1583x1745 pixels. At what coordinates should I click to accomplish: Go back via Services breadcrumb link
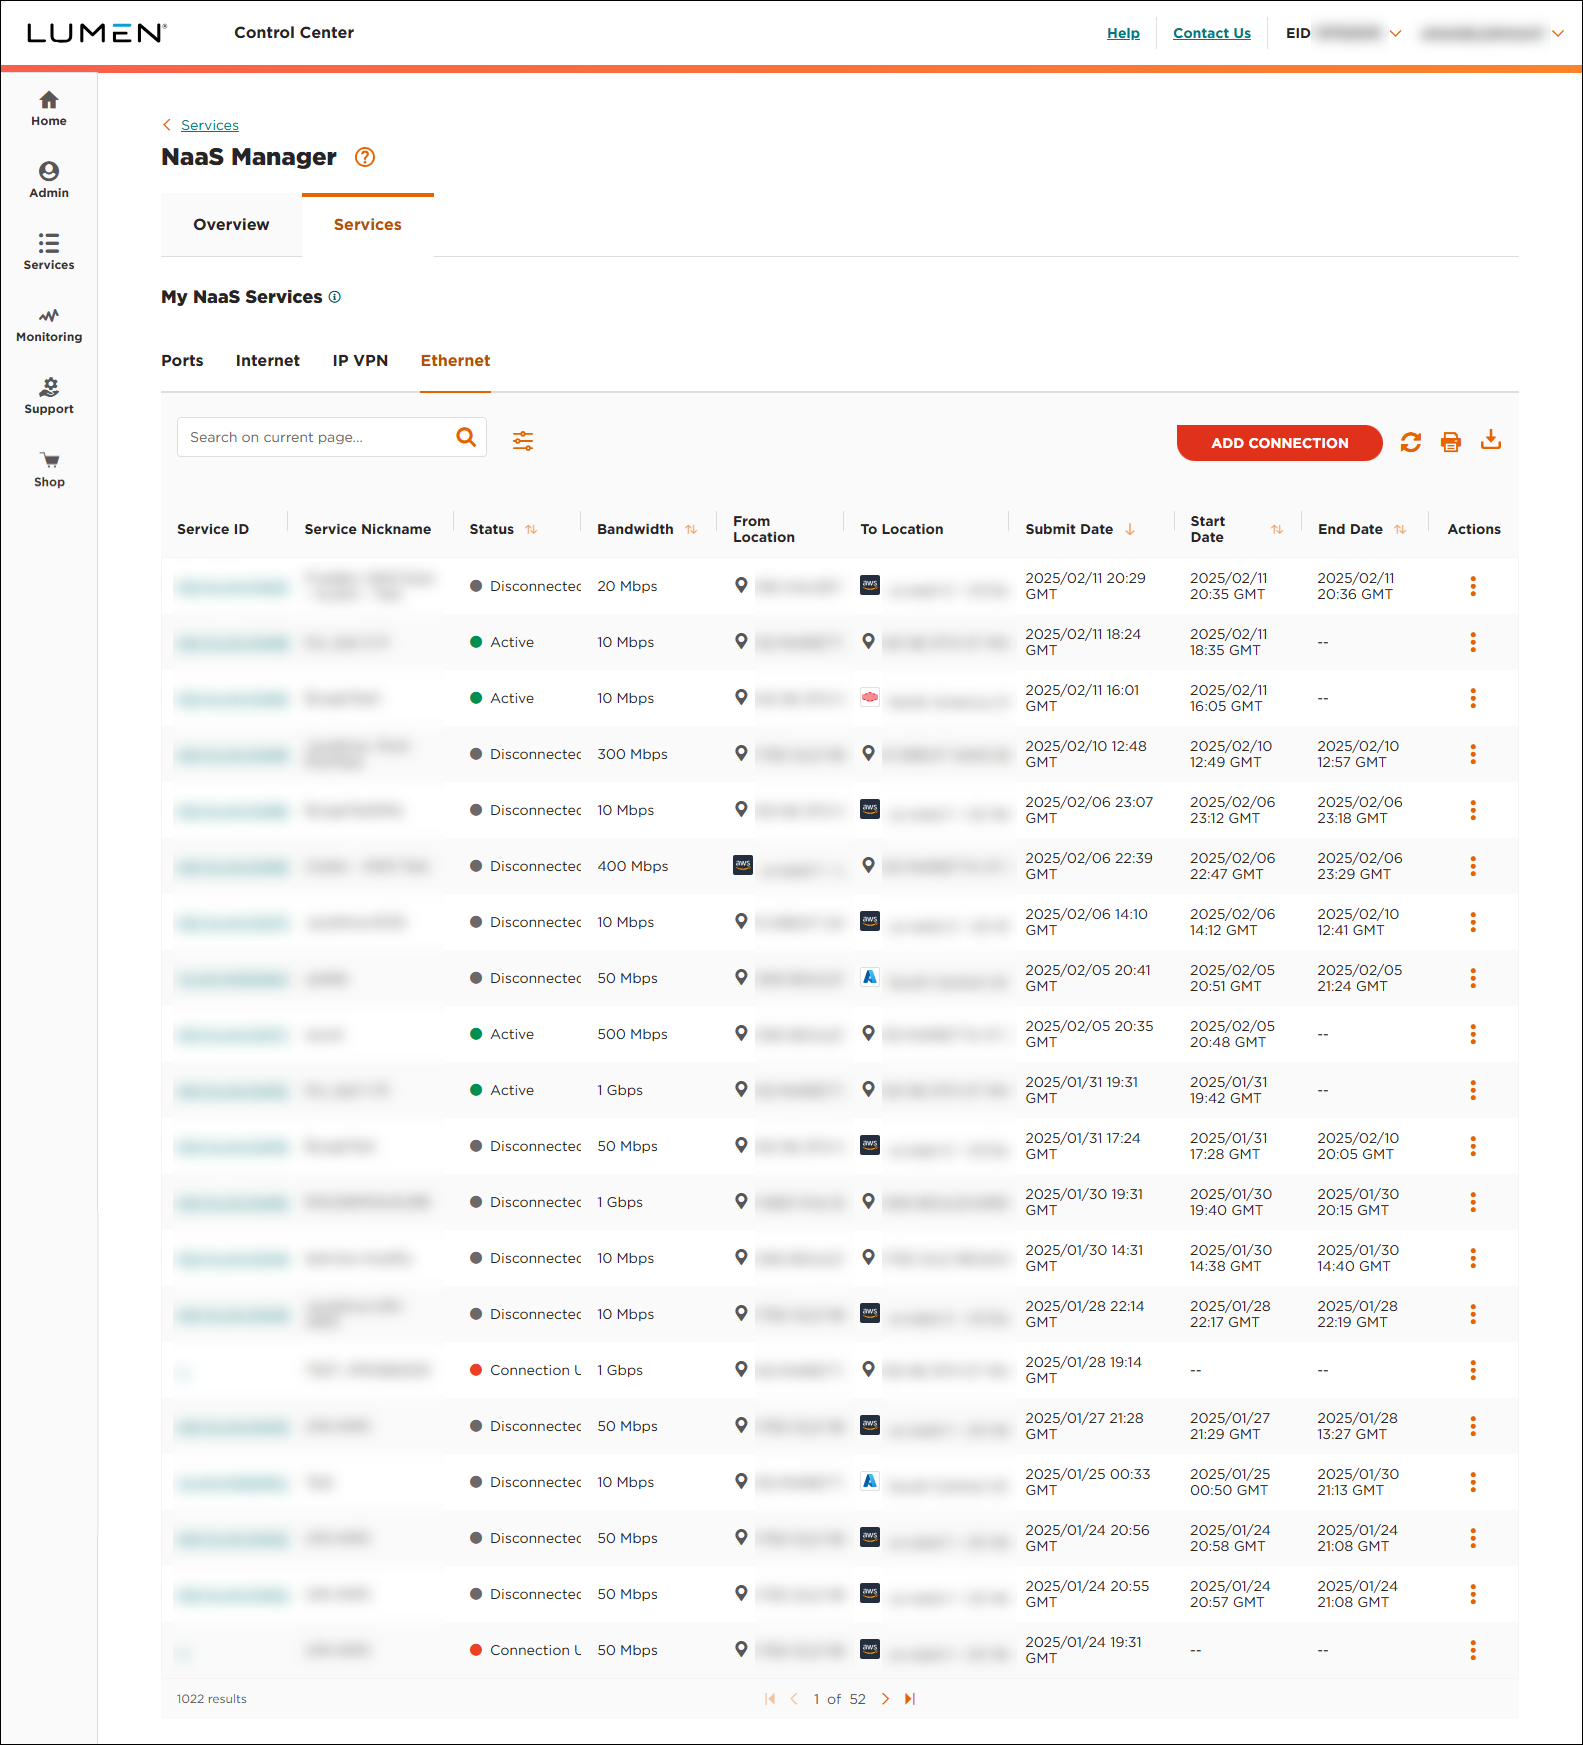click(x=210, y=125)
